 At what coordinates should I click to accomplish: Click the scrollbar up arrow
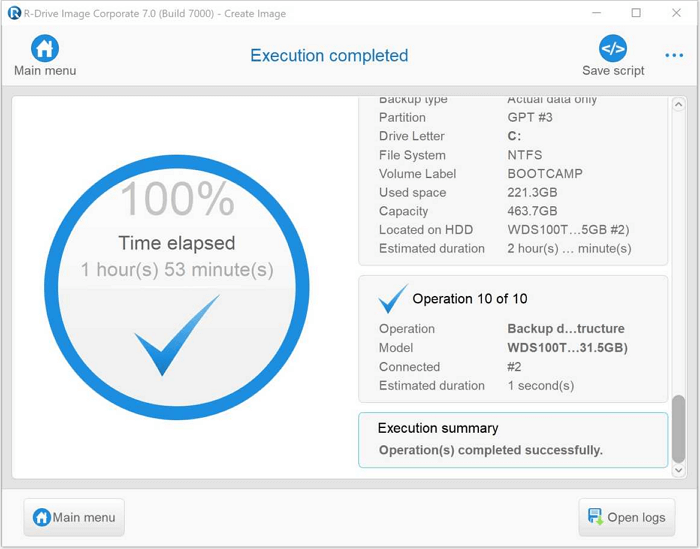click(679, 105)
